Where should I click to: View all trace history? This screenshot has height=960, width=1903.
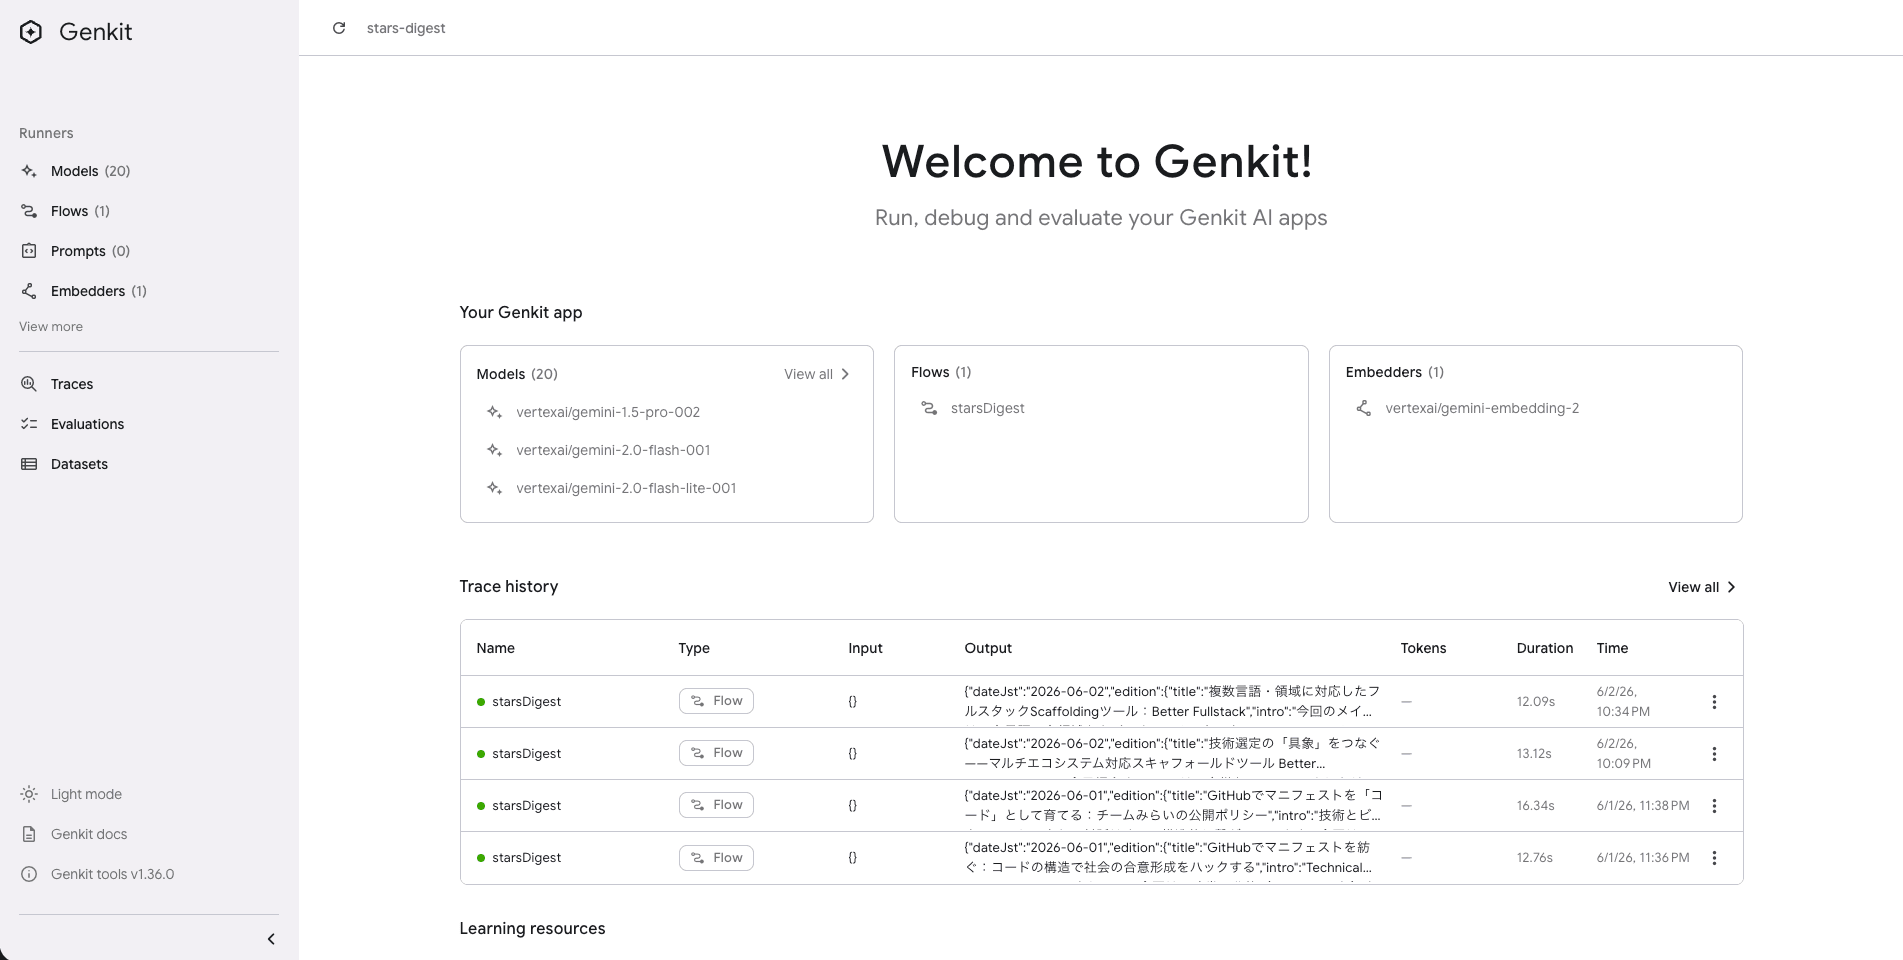1702,587
